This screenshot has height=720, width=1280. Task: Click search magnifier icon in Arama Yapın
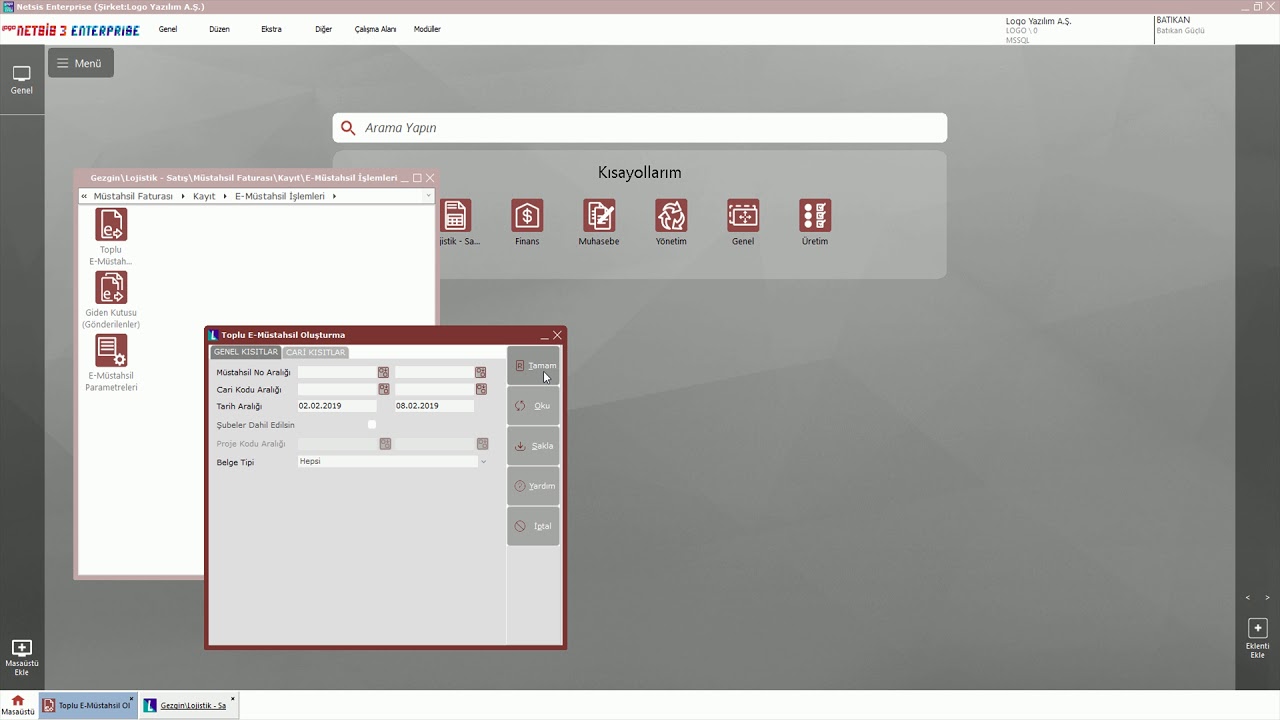pos(348,128)
